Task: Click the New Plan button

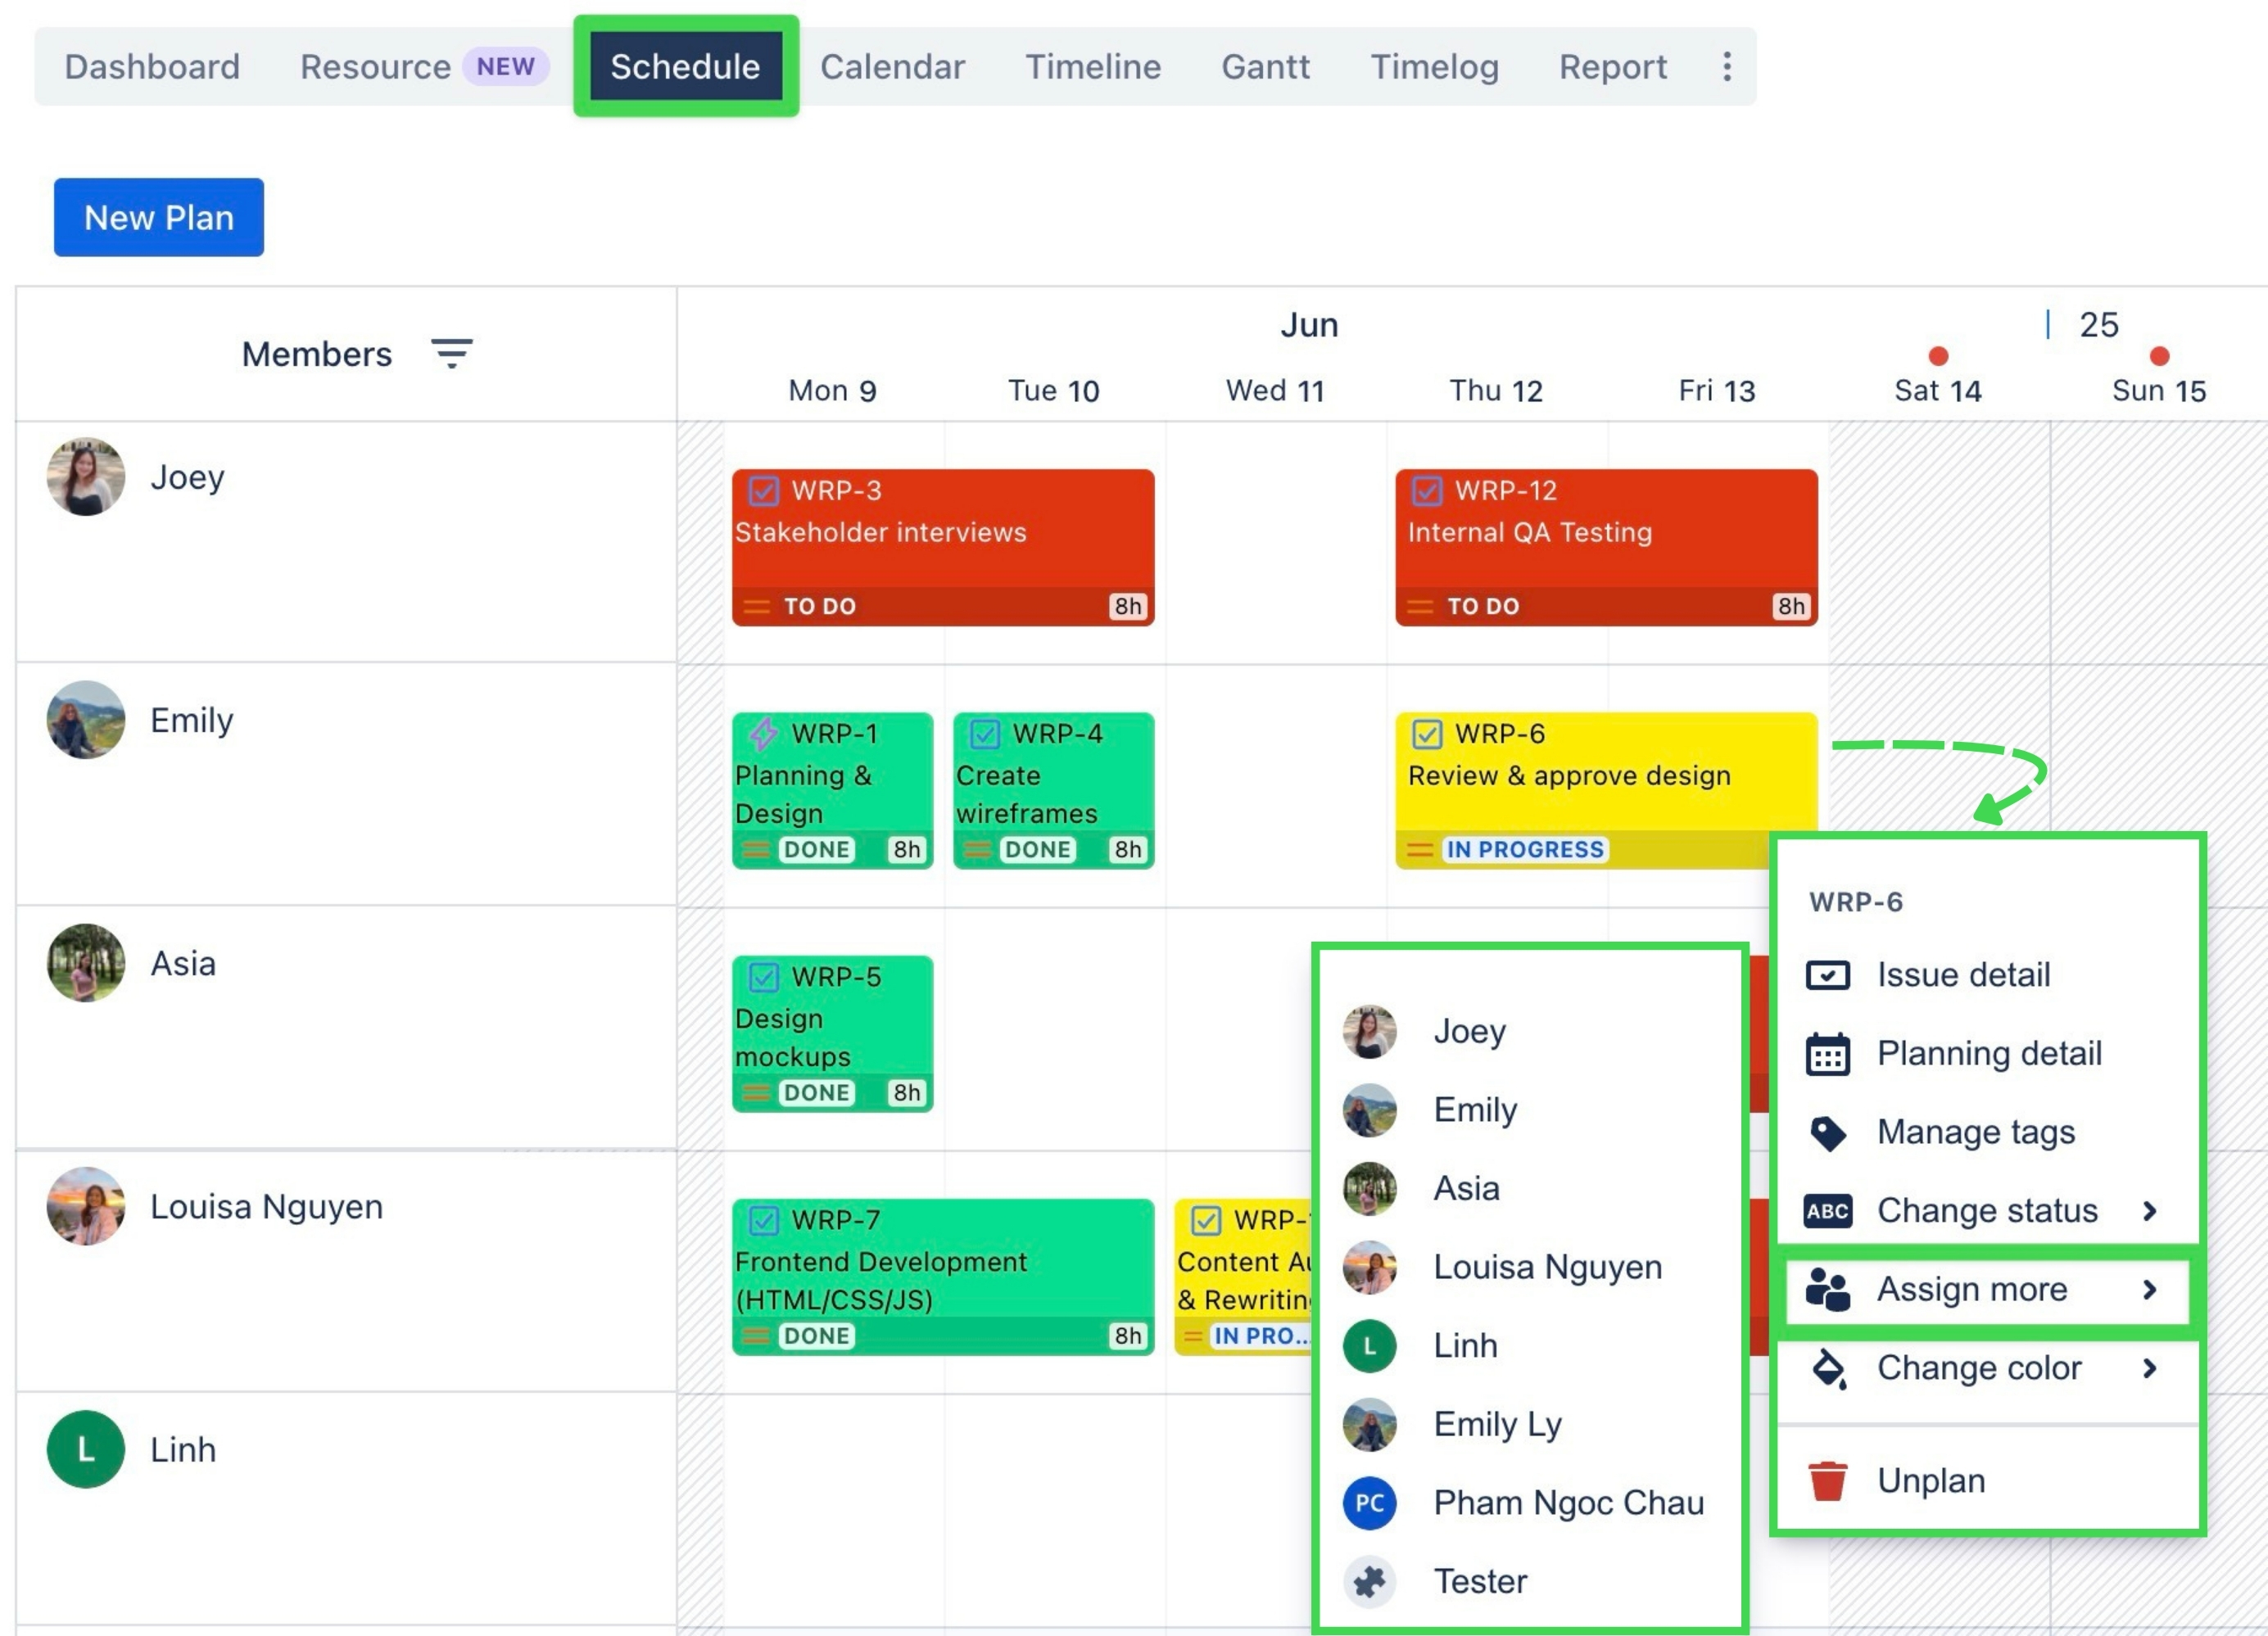Action: tap(158, 217)
